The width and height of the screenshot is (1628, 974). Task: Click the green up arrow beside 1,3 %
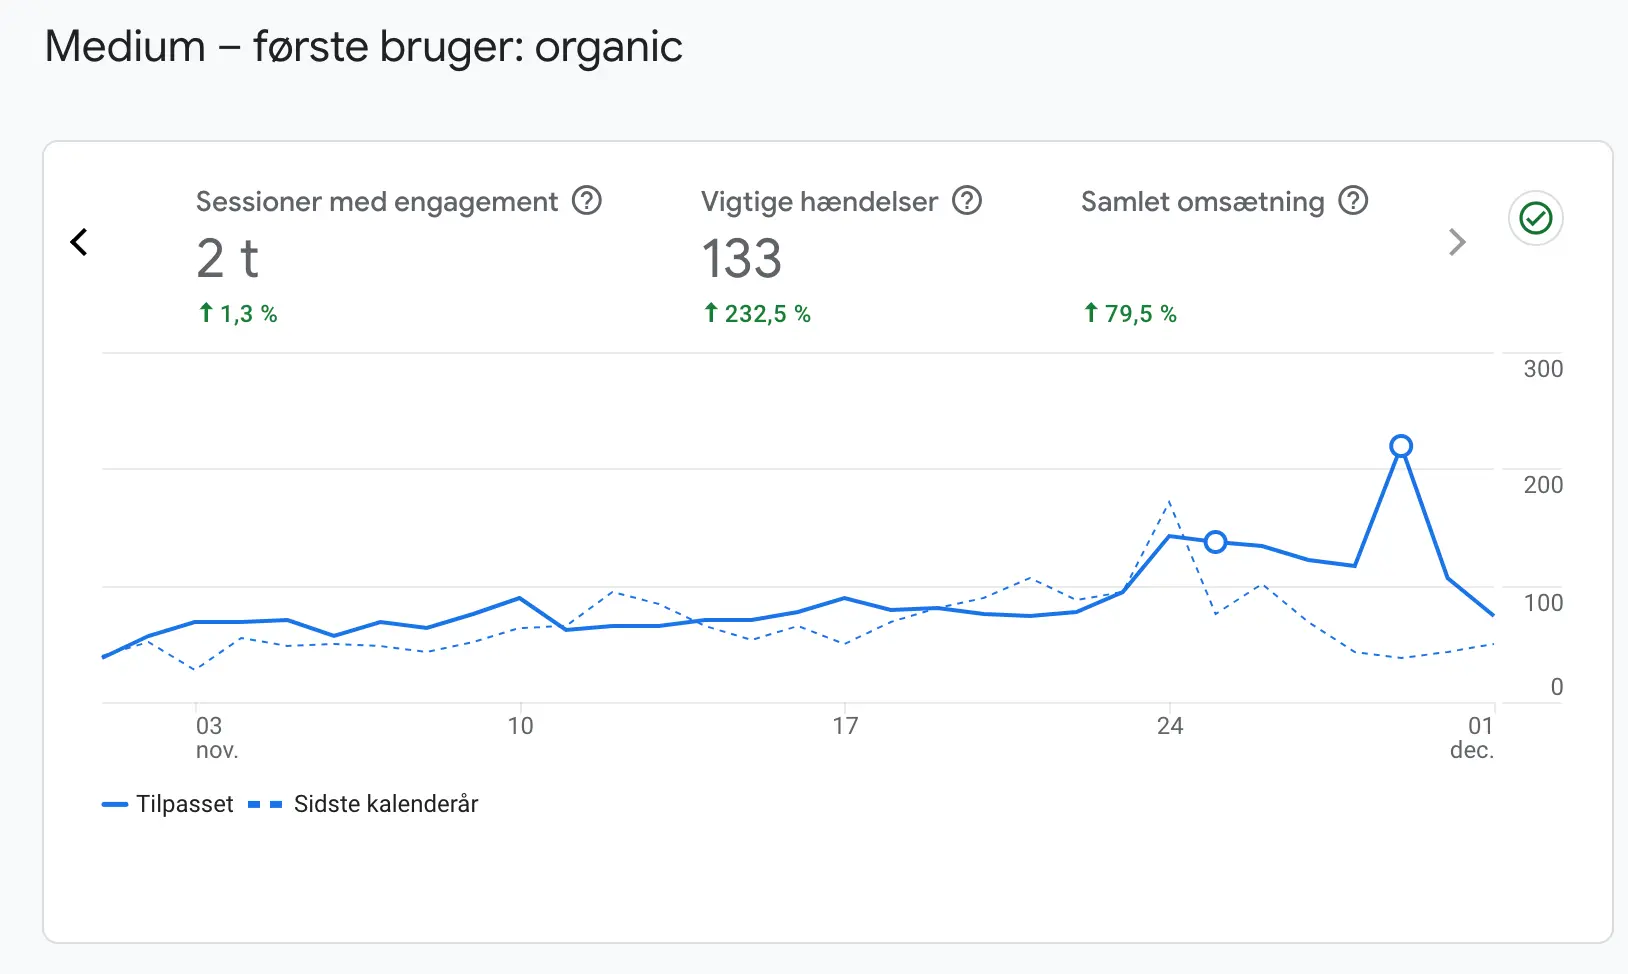point(206,313)
